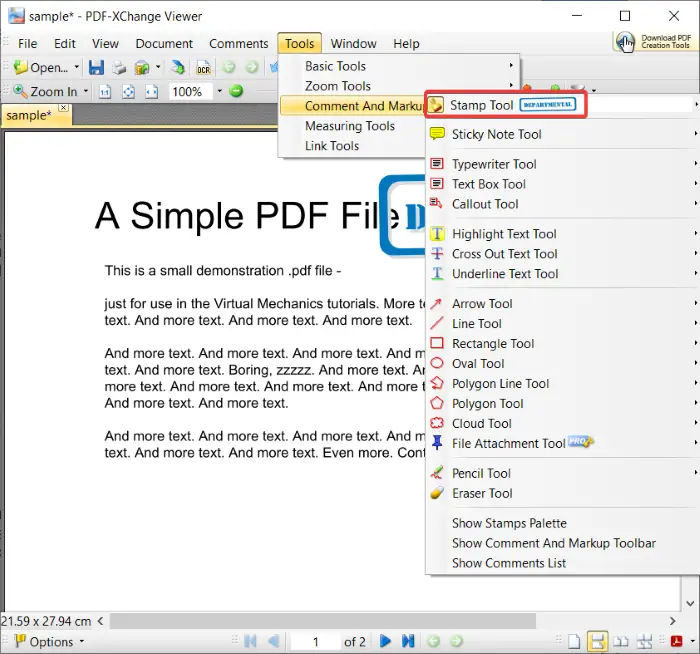Select the Highlight Text Tool

pos(562,234)
